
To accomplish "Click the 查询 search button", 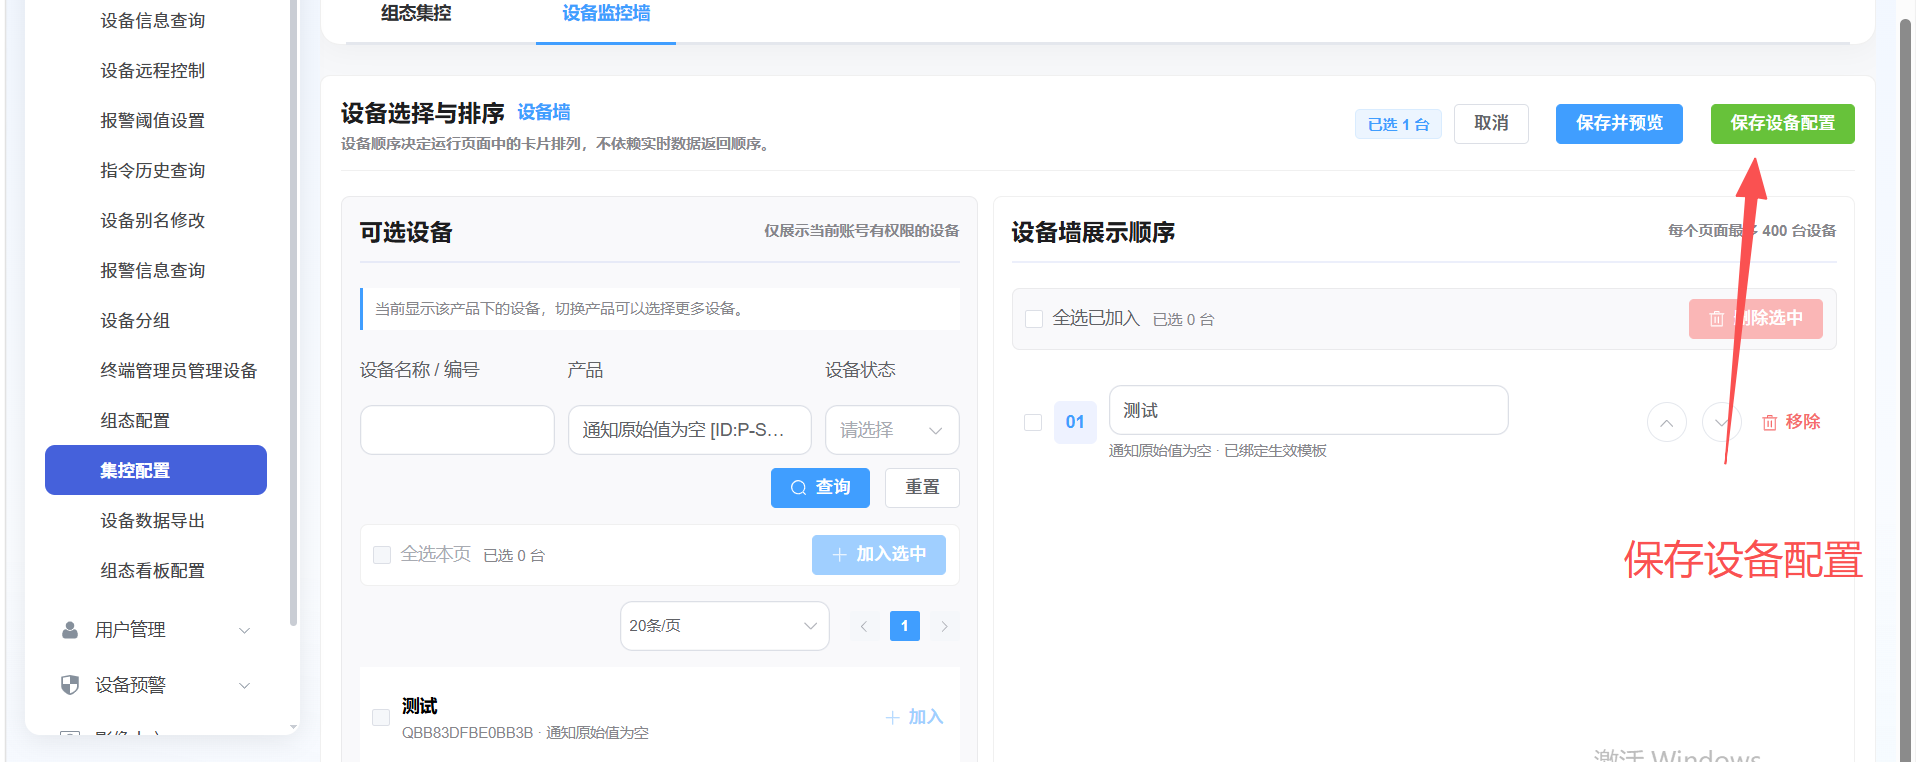I will click(820, 488).
